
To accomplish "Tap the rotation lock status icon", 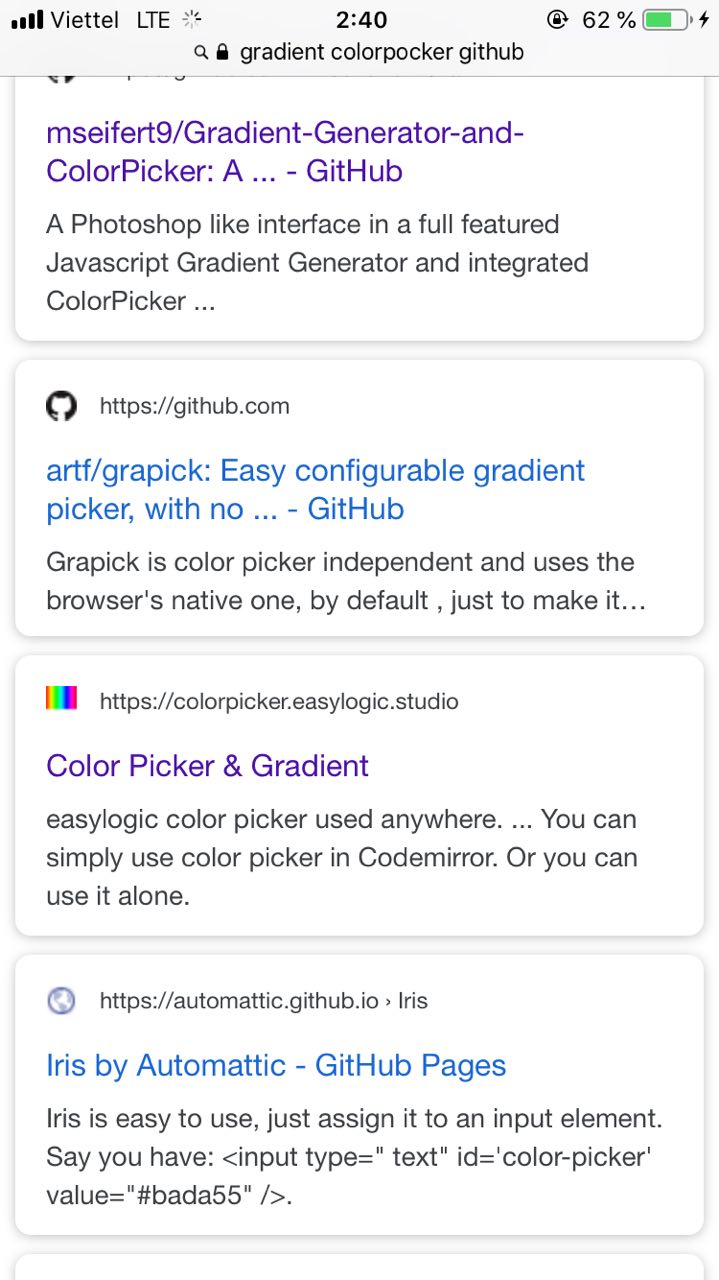I will pos(557,20).
